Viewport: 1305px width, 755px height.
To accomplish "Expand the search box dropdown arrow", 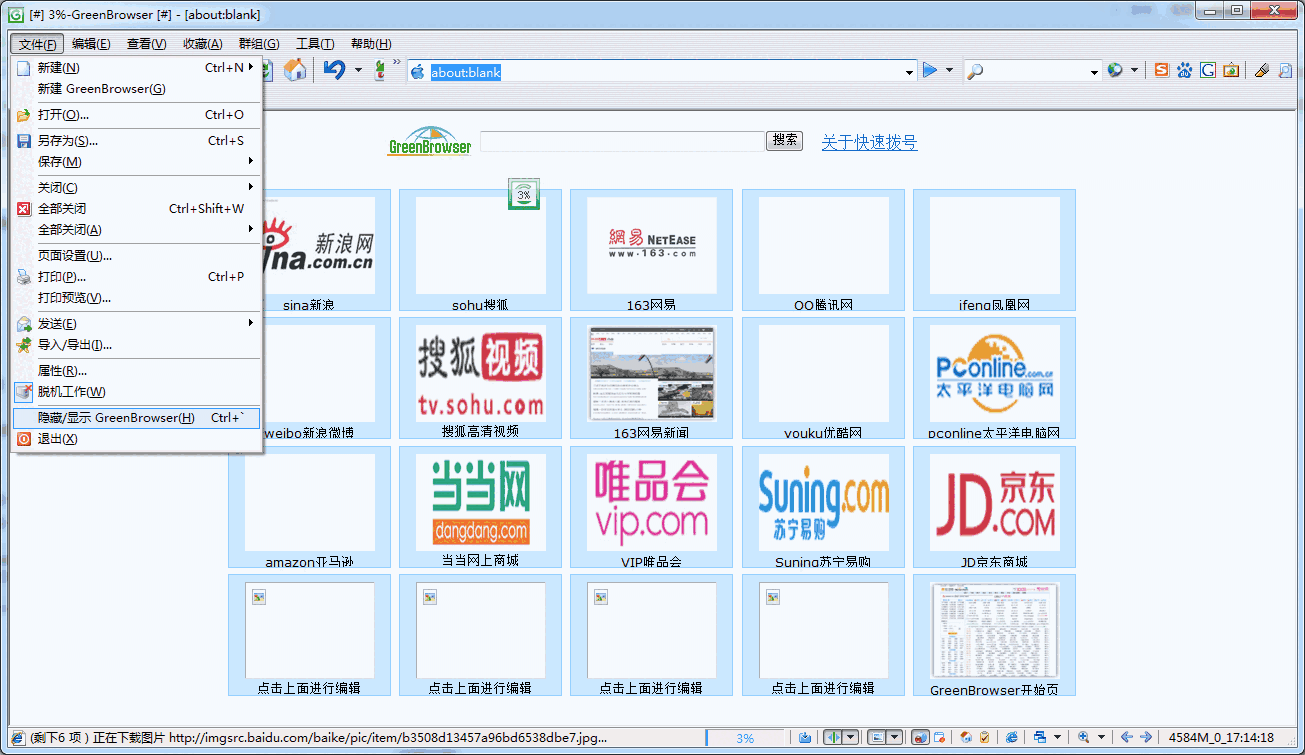I will (1094, 72).
